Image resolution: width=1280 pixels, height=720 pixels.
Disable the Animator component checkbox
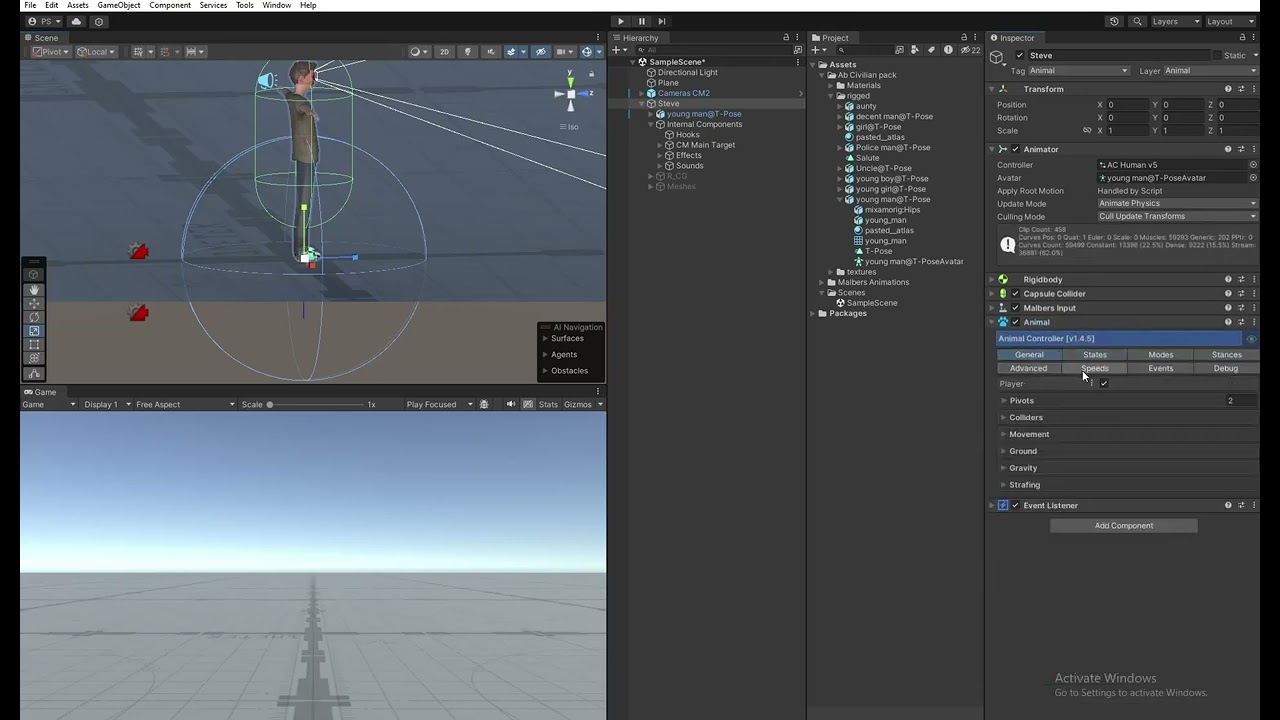[x=1015, y=149]
